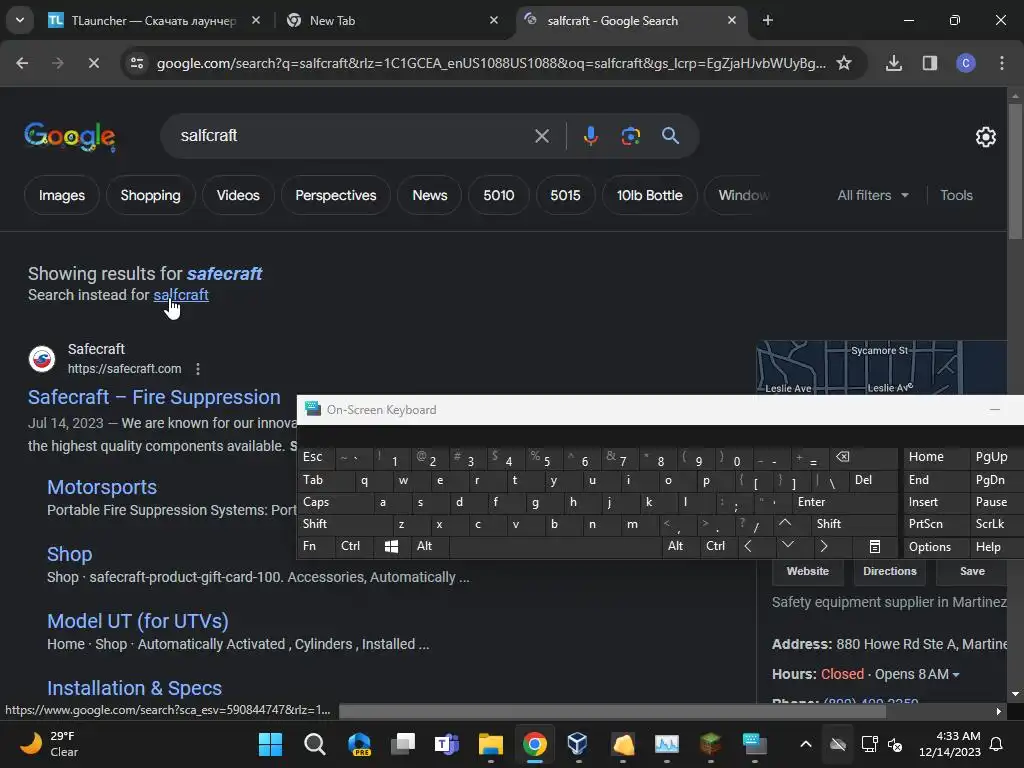This screenshot has width=1024, height=768.
Task: Clear the Google search box
Action: 541,136
